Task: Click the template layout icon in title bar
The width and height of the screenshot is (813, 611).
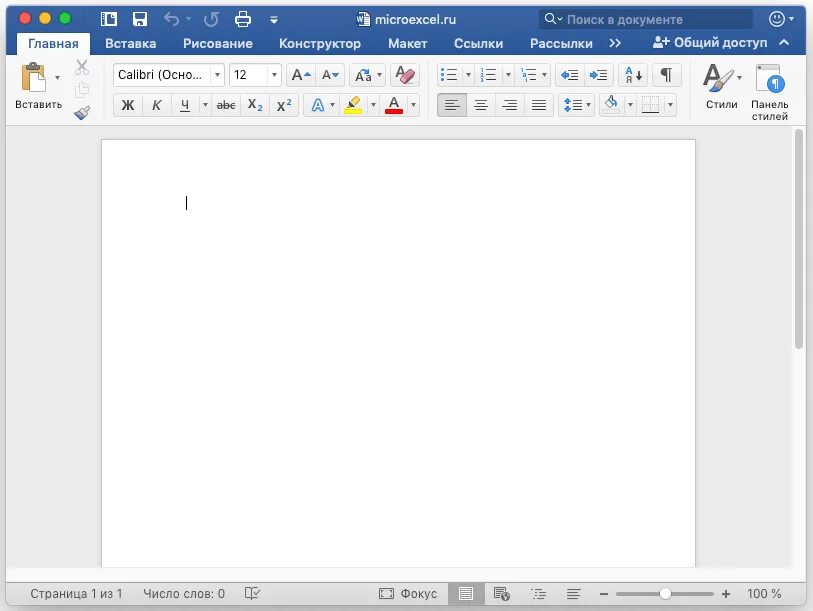Action: pyautogui.click(x=108, y=19)
